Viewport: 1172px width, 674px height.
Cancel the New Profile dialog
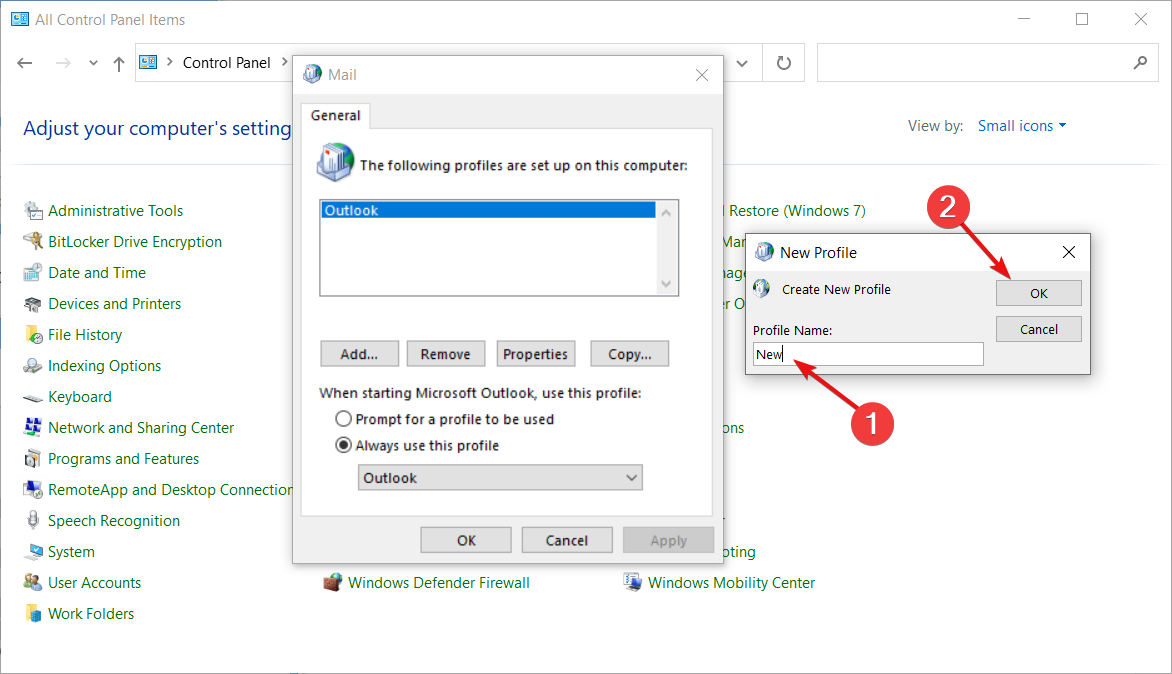(1039, 330)
